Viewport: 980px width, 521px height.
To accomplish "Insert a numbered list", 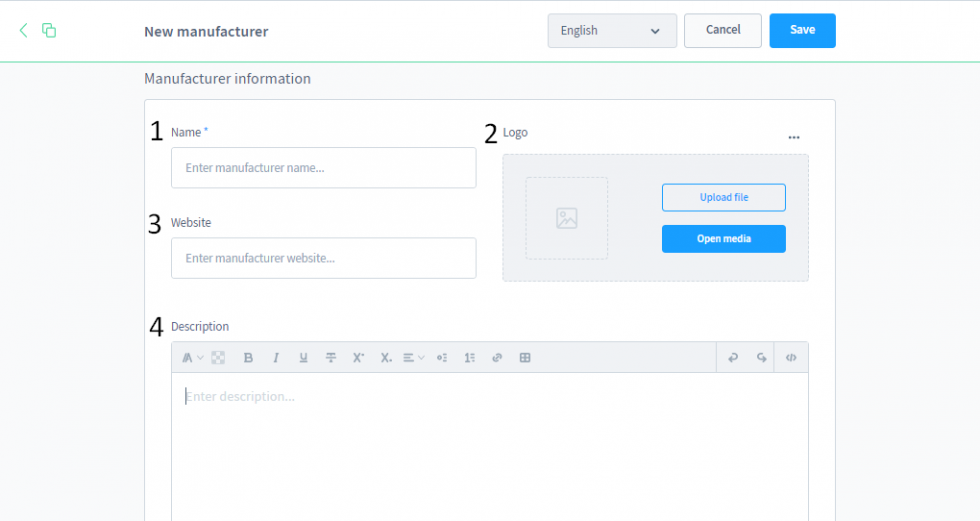I will pyautogui.click(x=469, y=358).
